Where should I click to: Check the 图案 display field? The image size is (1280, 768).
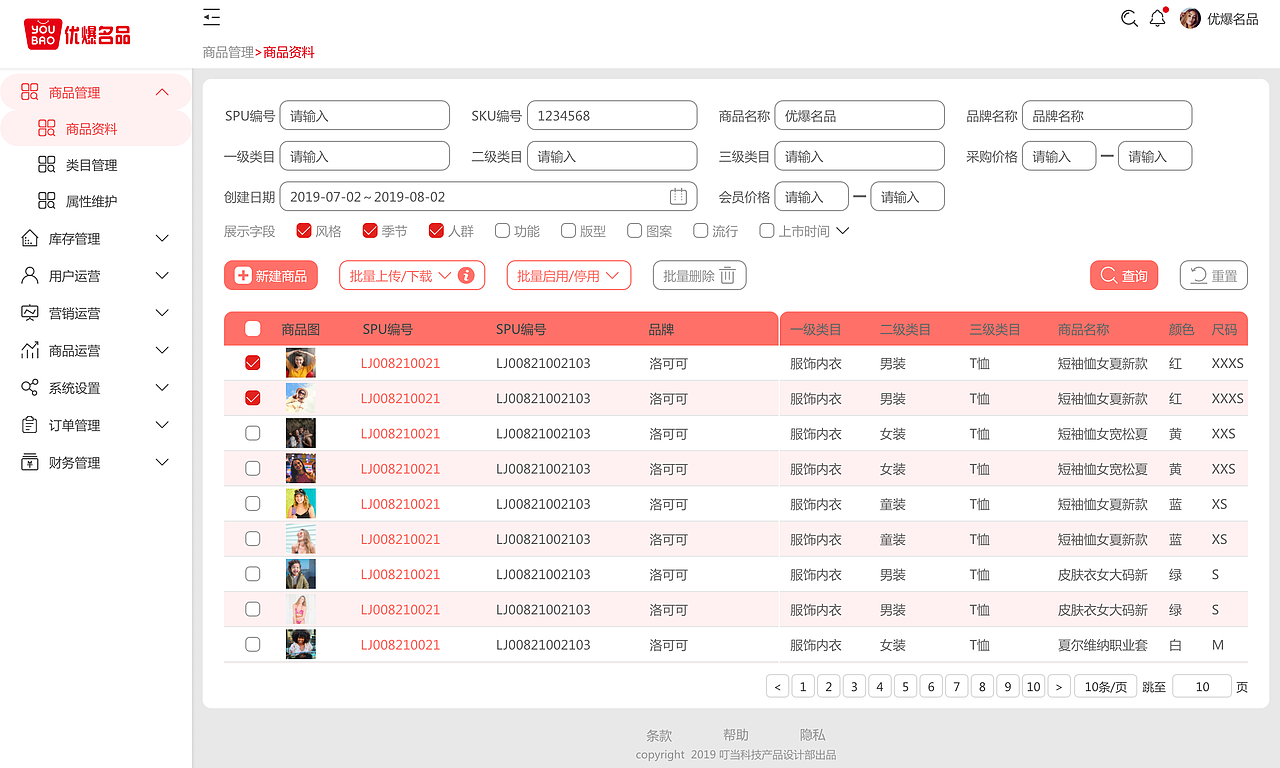(634, 230)
